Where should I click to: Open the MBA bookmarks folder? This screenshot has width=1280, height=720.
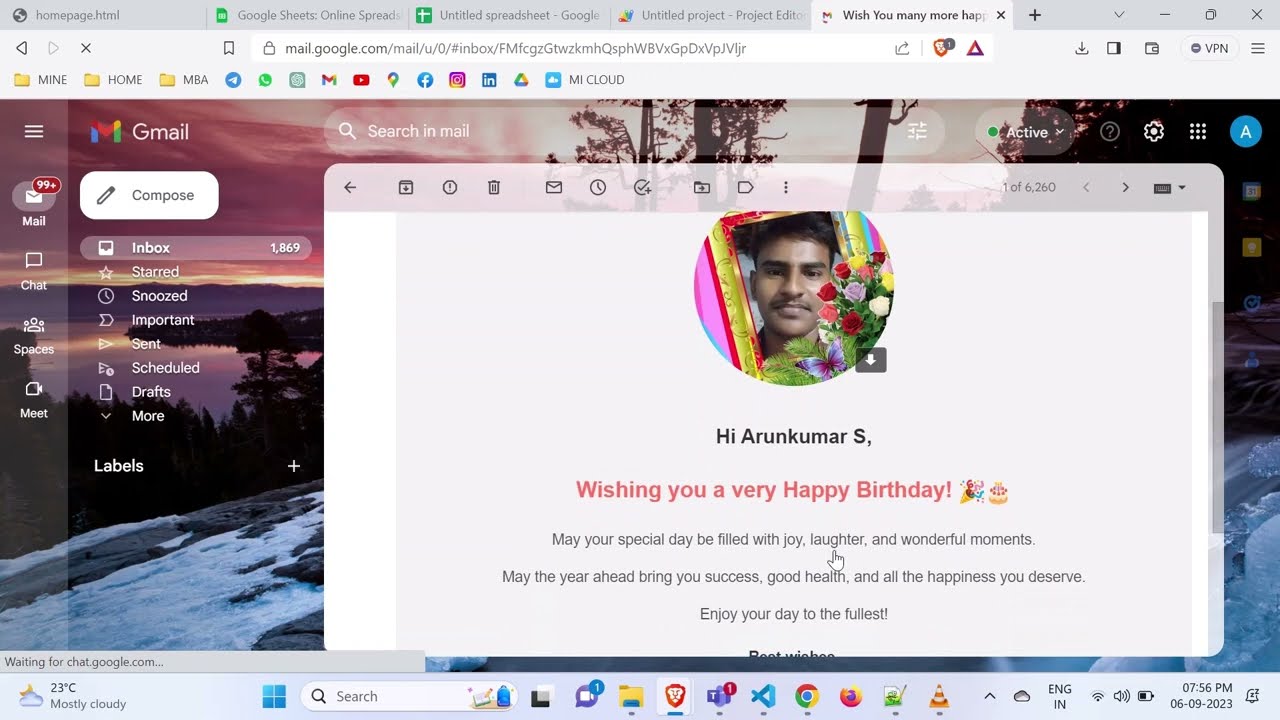click(x=184, y=80)
